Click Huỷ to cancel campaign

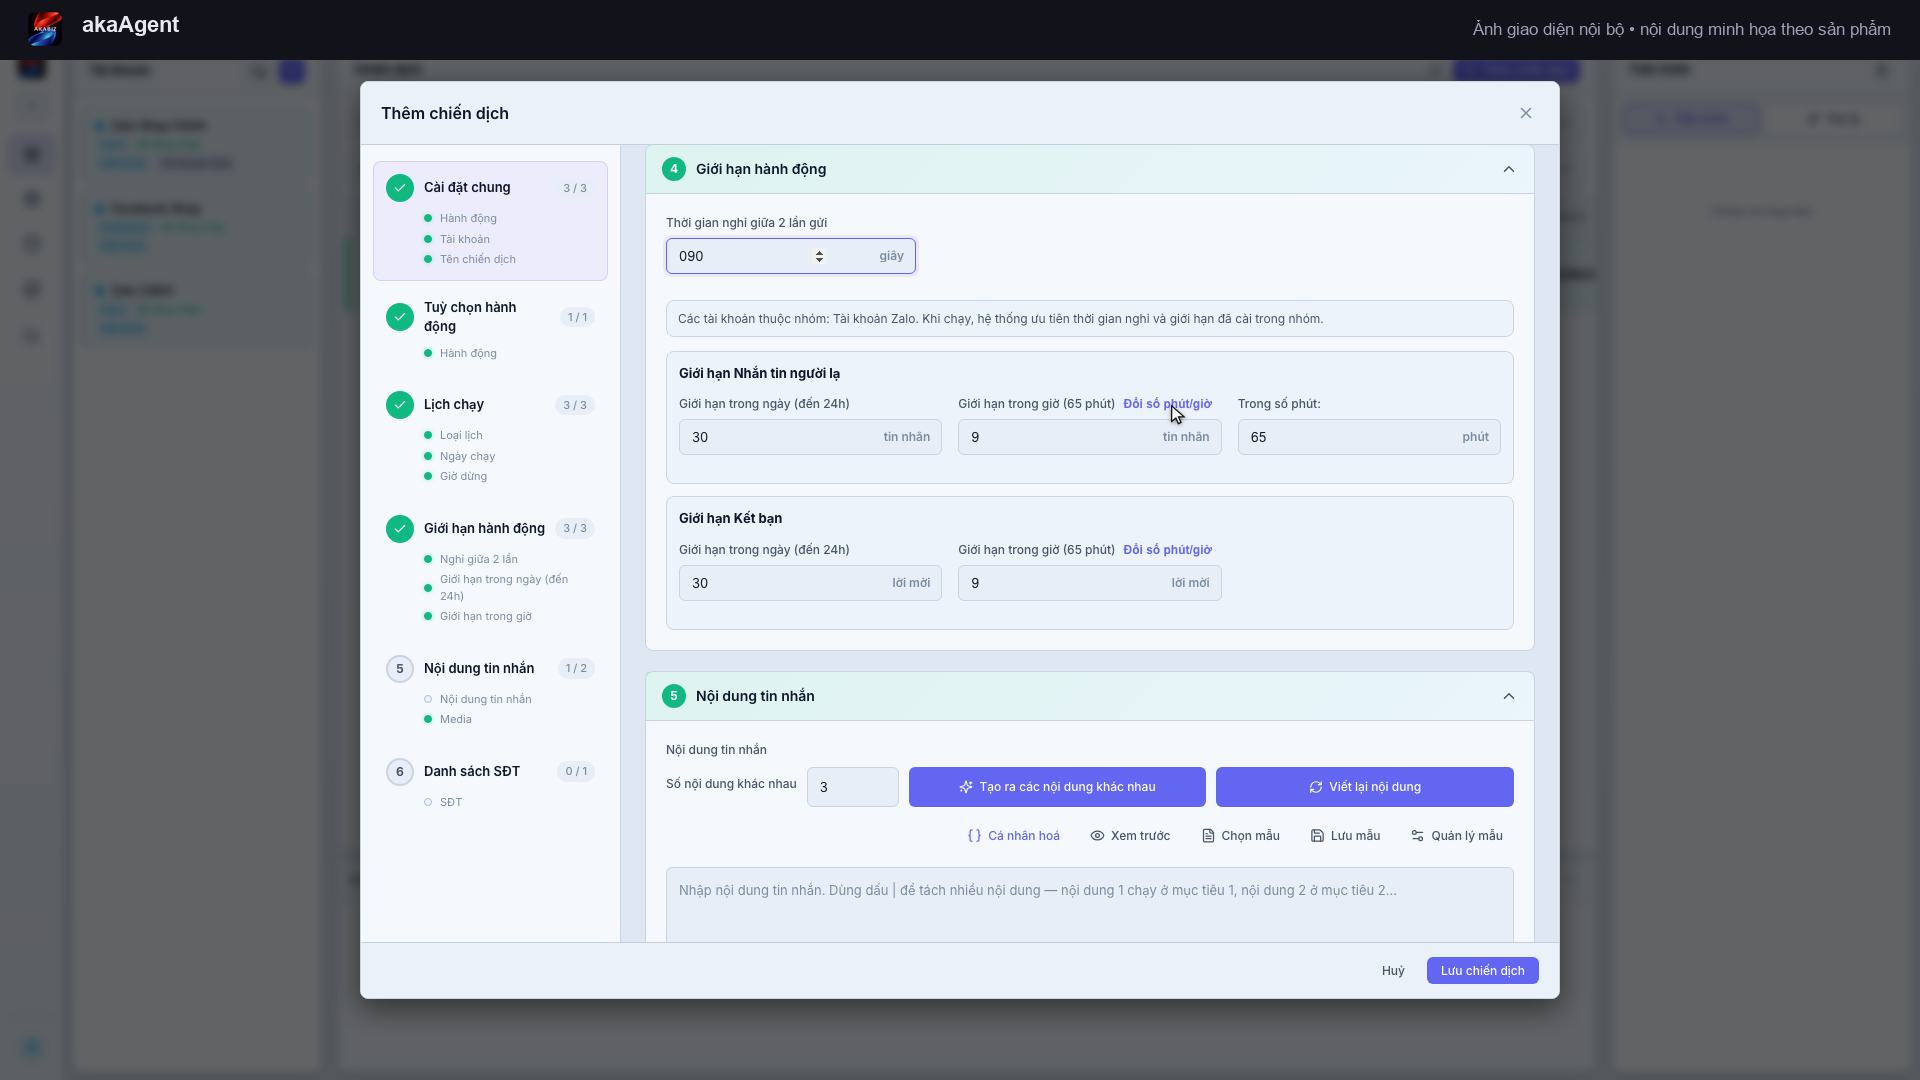pyautogui.click(x=1393, y=971)
